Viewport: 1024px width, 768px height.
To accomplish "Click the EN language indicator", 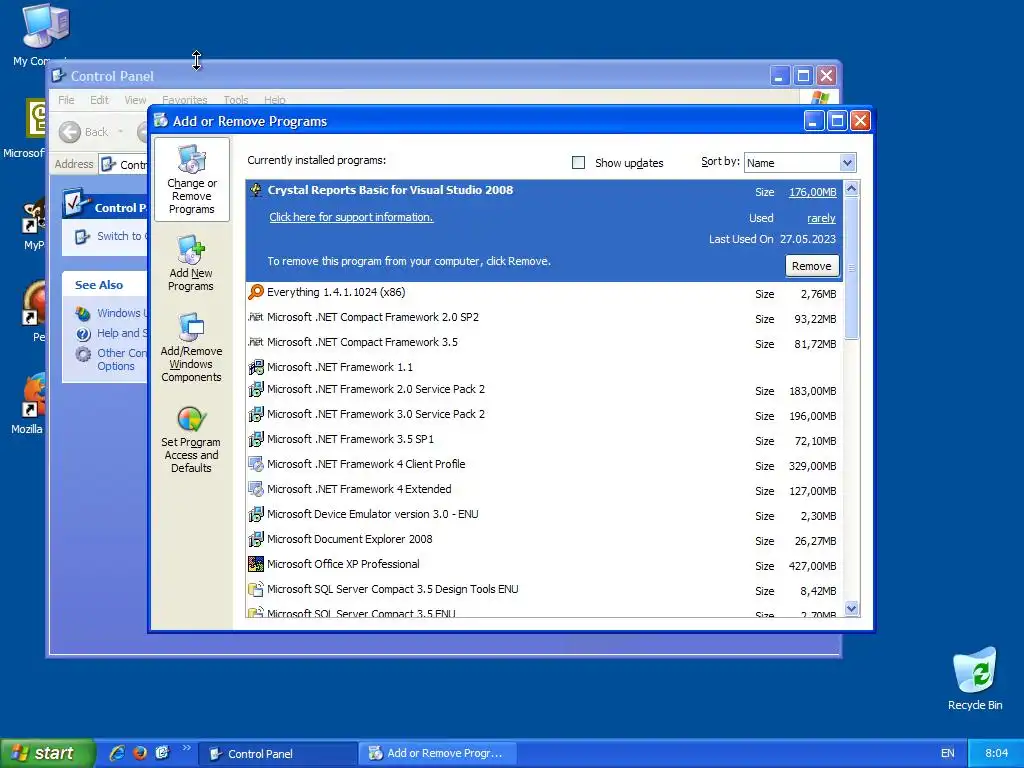I will pos(948,754).
